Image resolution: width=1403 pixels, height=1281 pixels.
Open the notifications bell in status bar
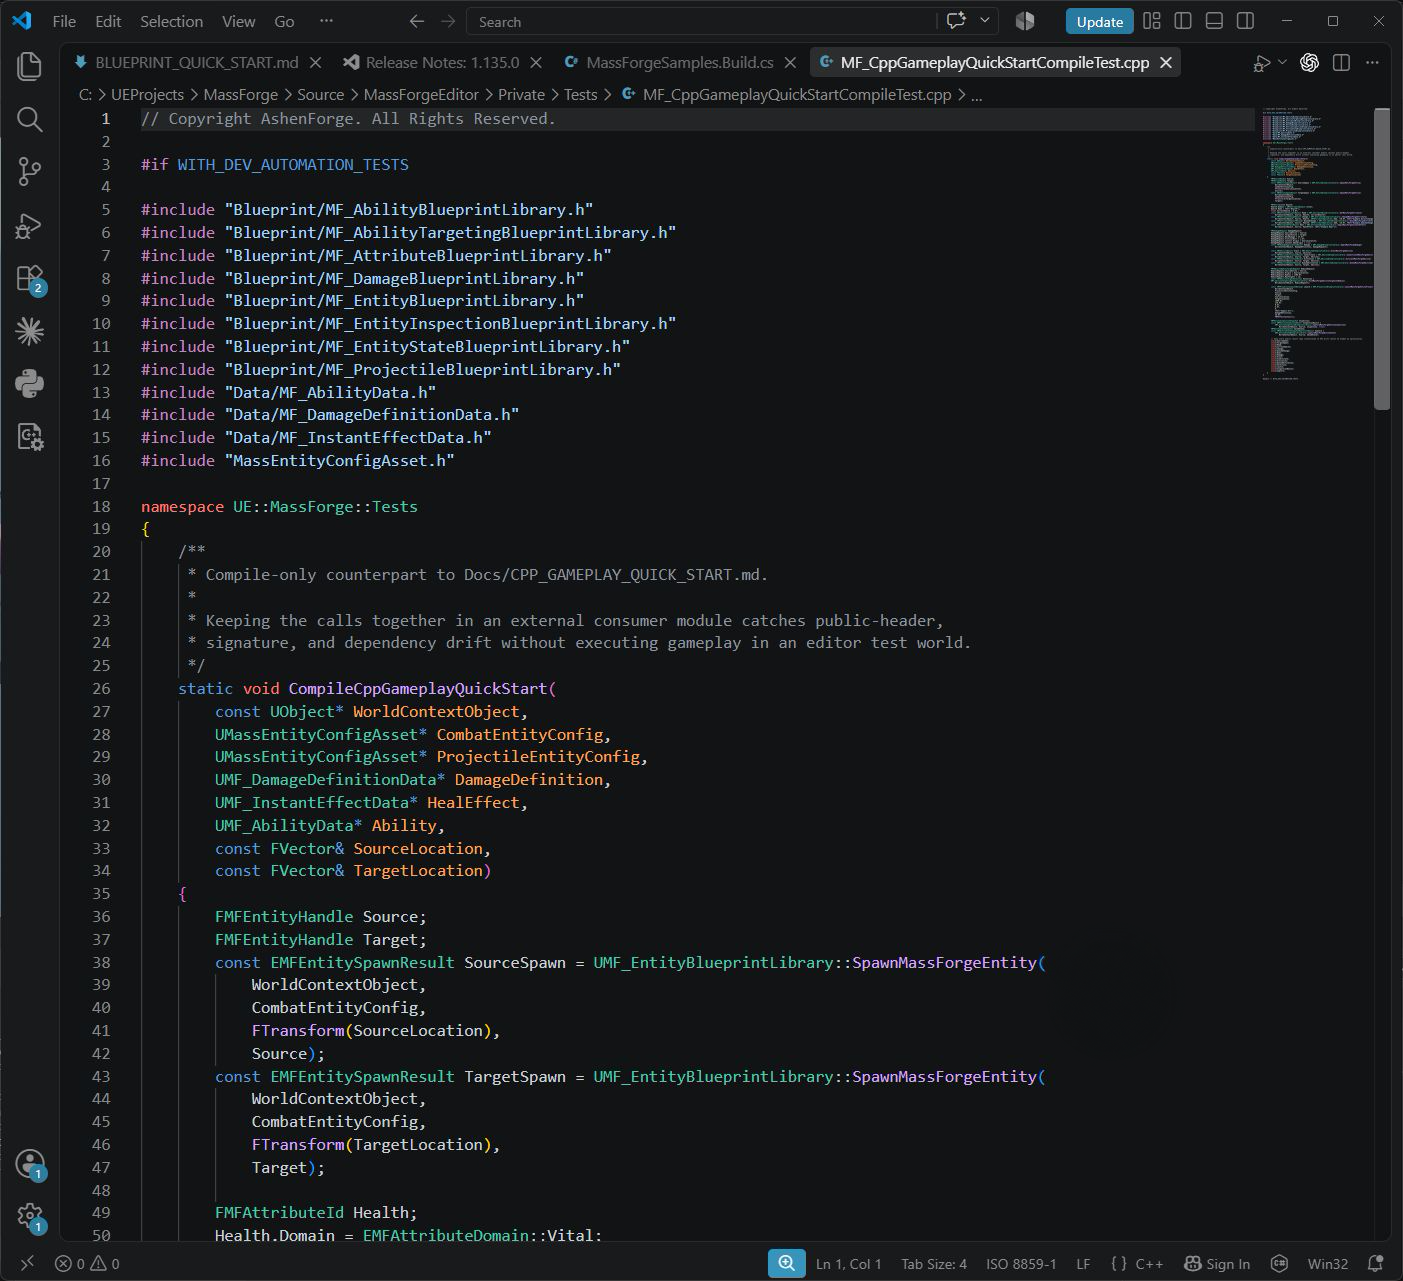pos(1376,1263)
